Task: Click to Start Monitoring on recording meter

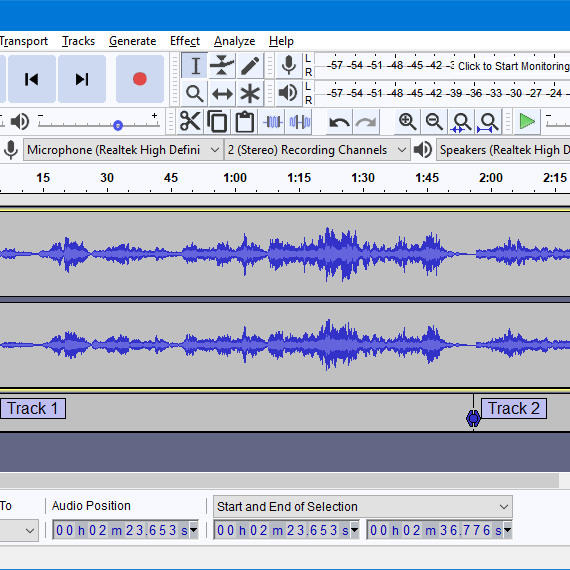Action: click(x=513, y=66)
